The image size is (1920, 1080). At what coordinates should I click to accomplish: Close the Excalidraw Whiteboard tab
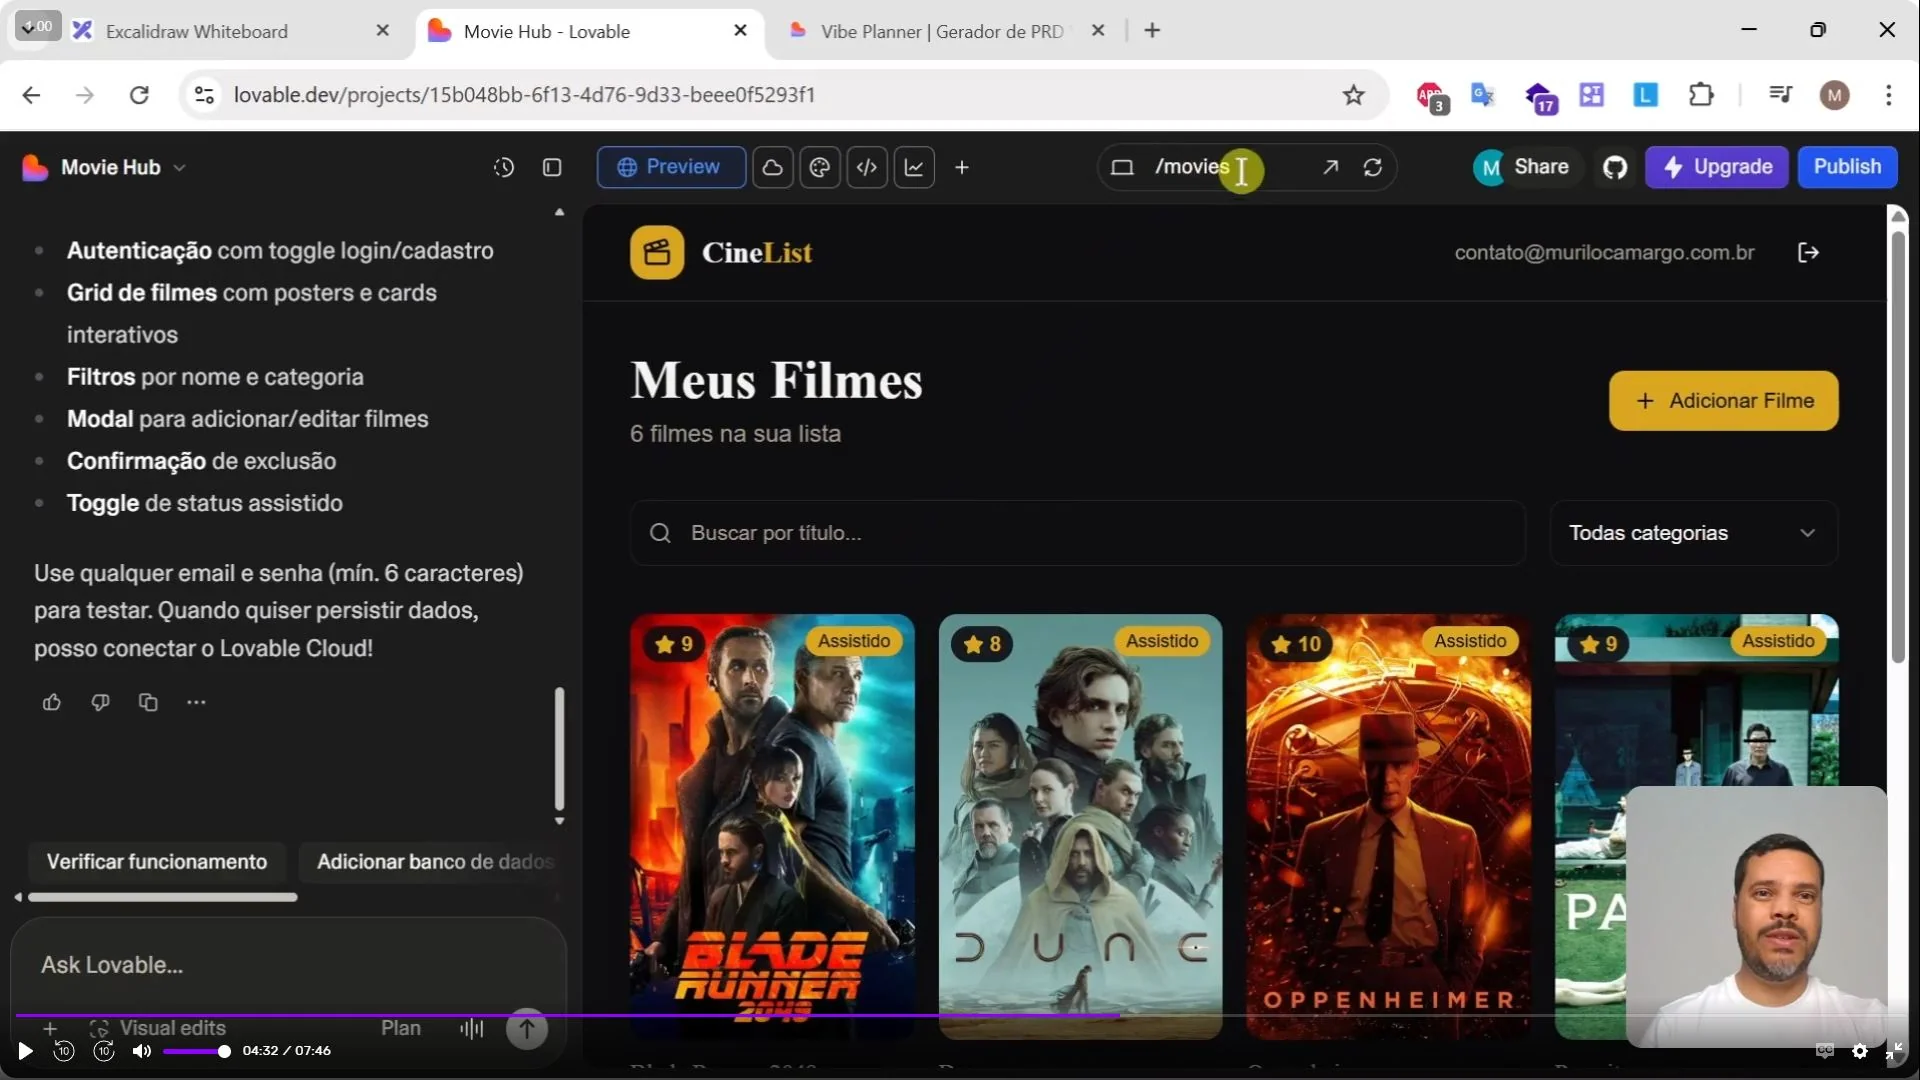[x=382, y=31]
